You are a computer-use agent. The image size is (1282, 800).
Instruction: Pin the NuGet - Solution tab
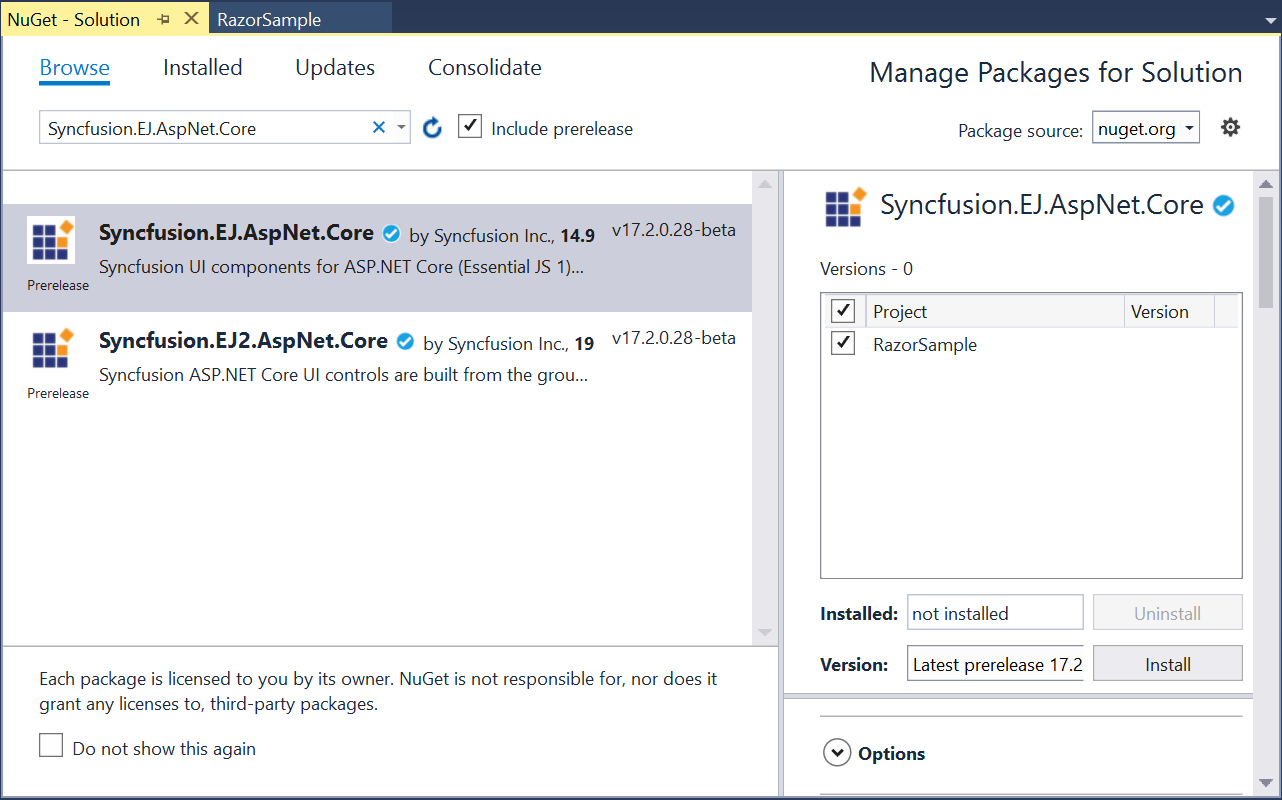pyautogui.click(x=163, y=20)
